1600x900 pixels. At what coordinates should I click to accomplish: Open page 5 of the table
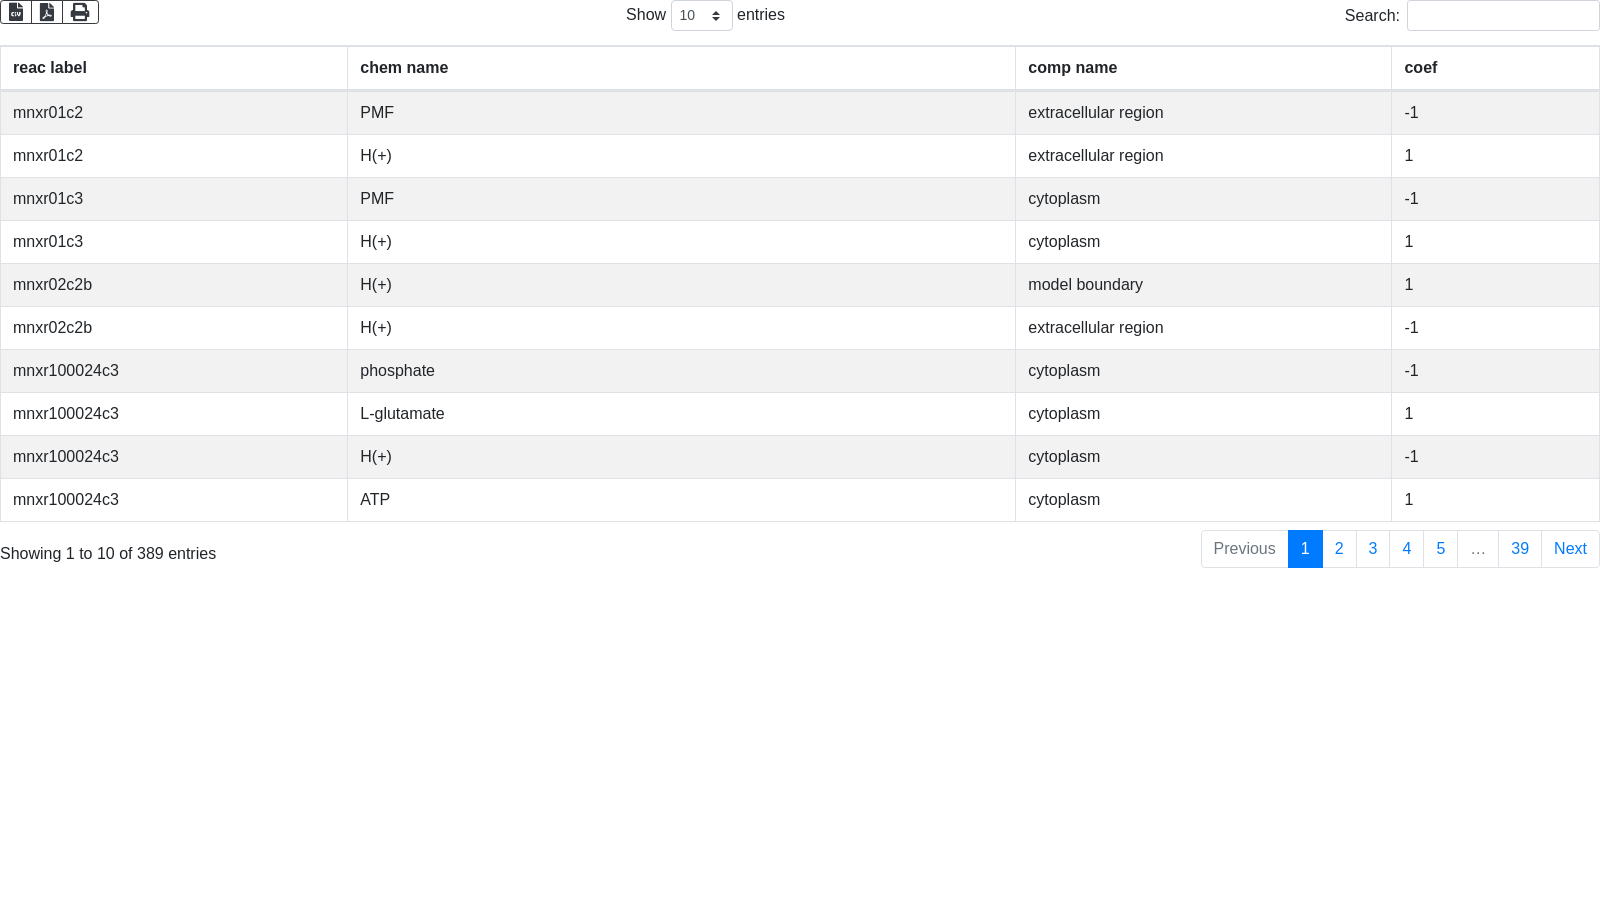click(x=1440, y=549)
